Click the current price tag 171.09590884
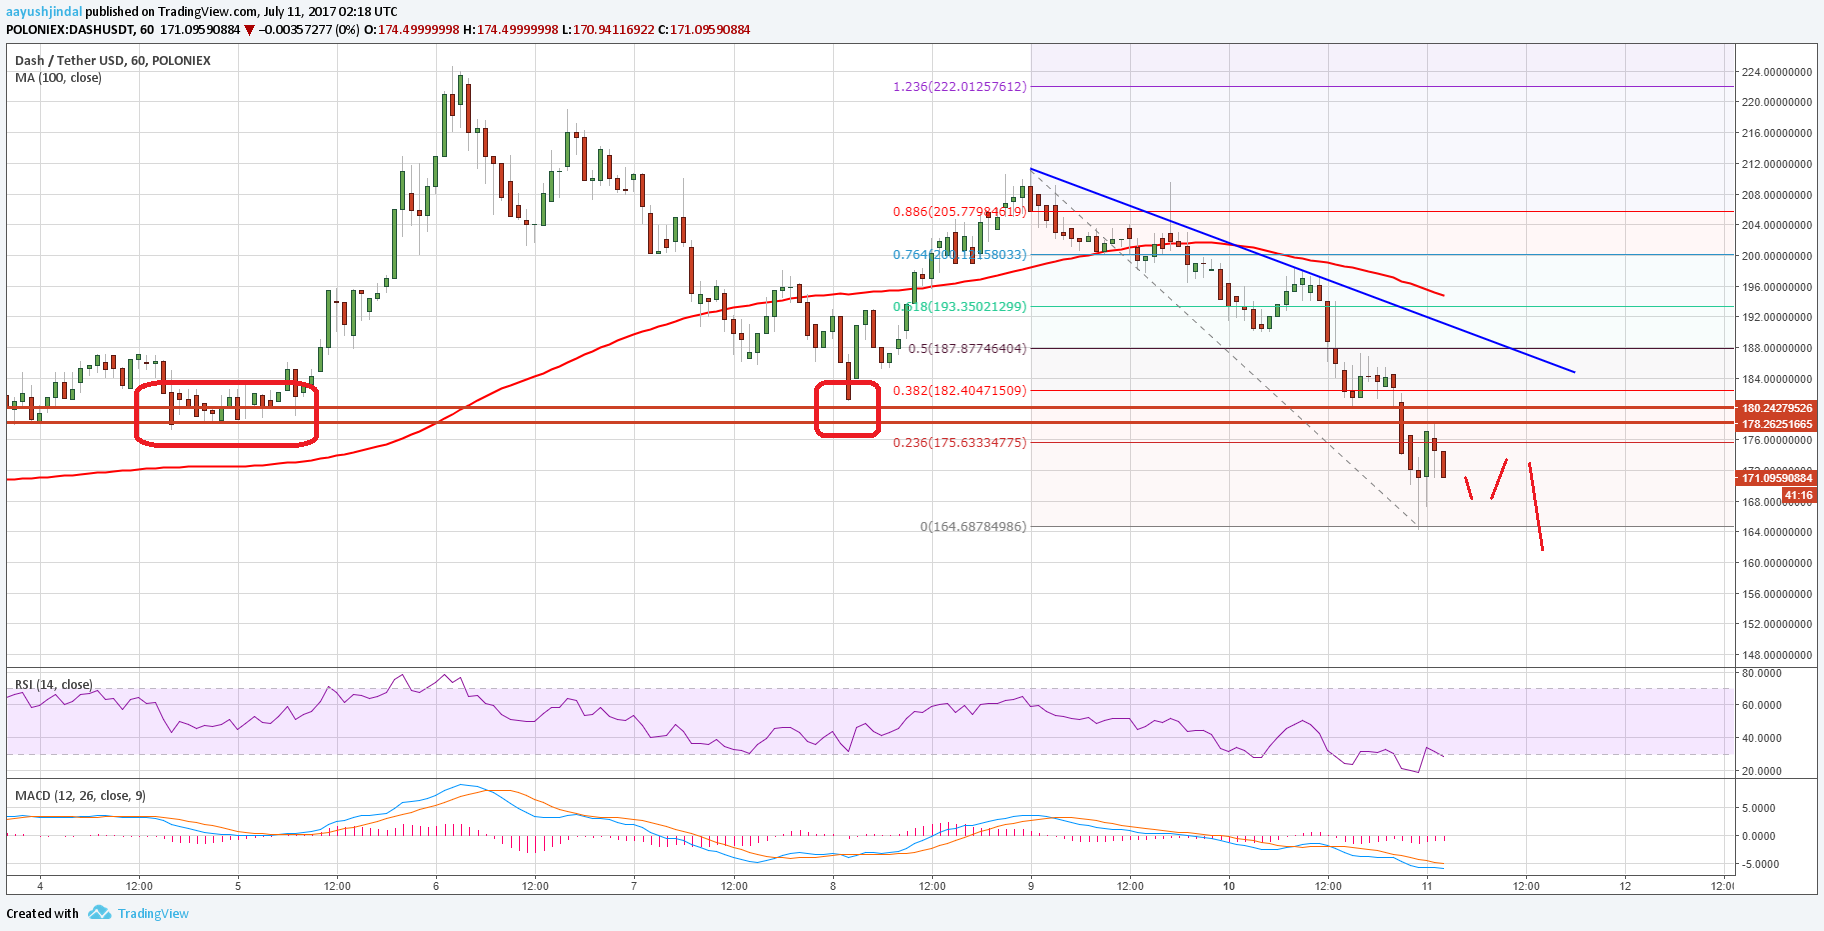The height and width of the screenshot is (931, 1824). coord(1777,478)
